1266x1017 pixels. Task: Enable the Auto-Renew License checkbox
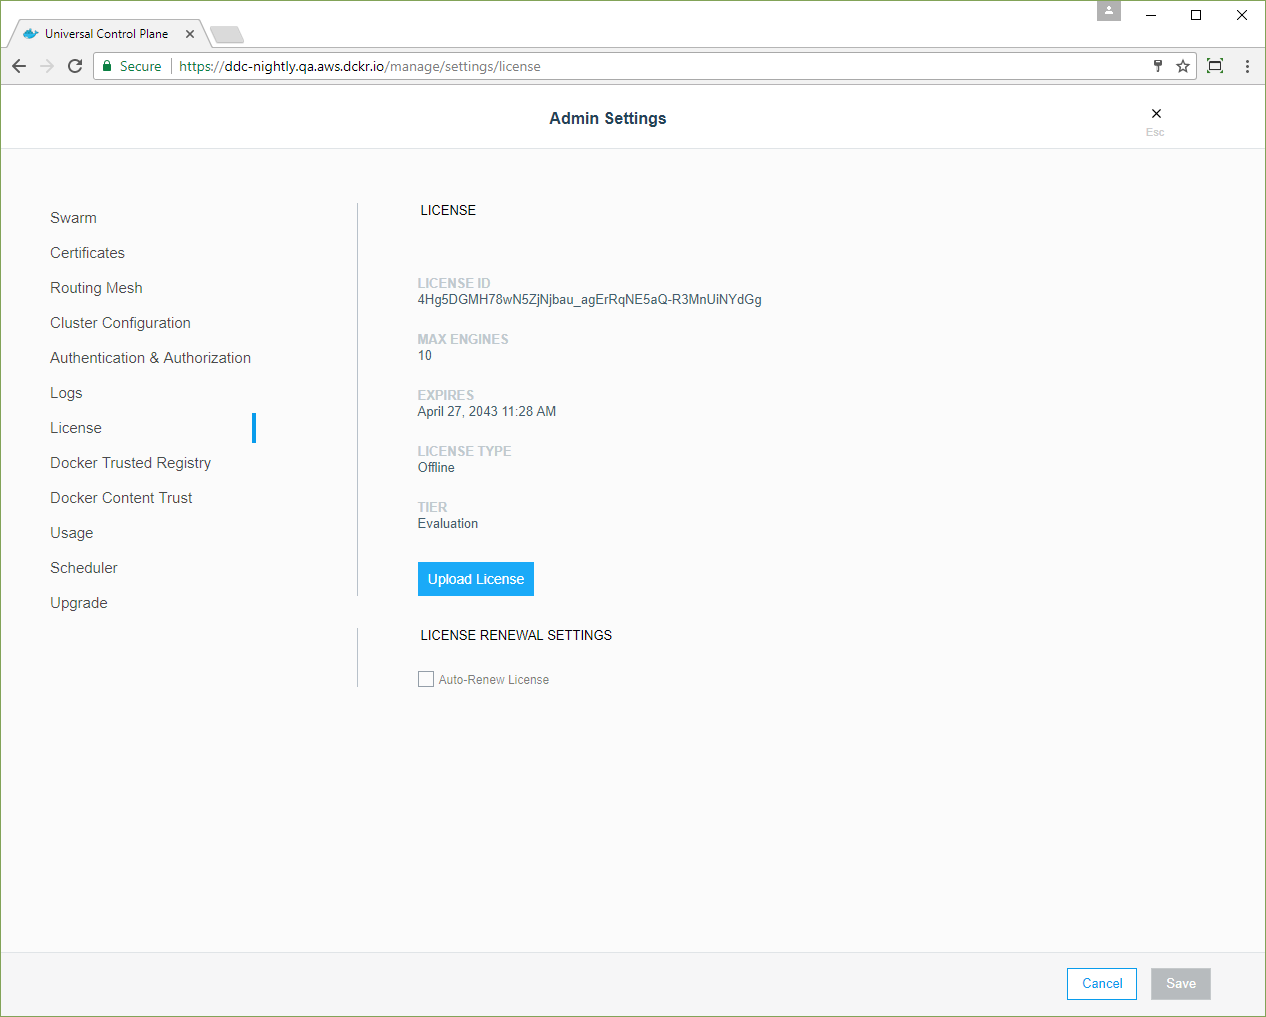point(426,679)
